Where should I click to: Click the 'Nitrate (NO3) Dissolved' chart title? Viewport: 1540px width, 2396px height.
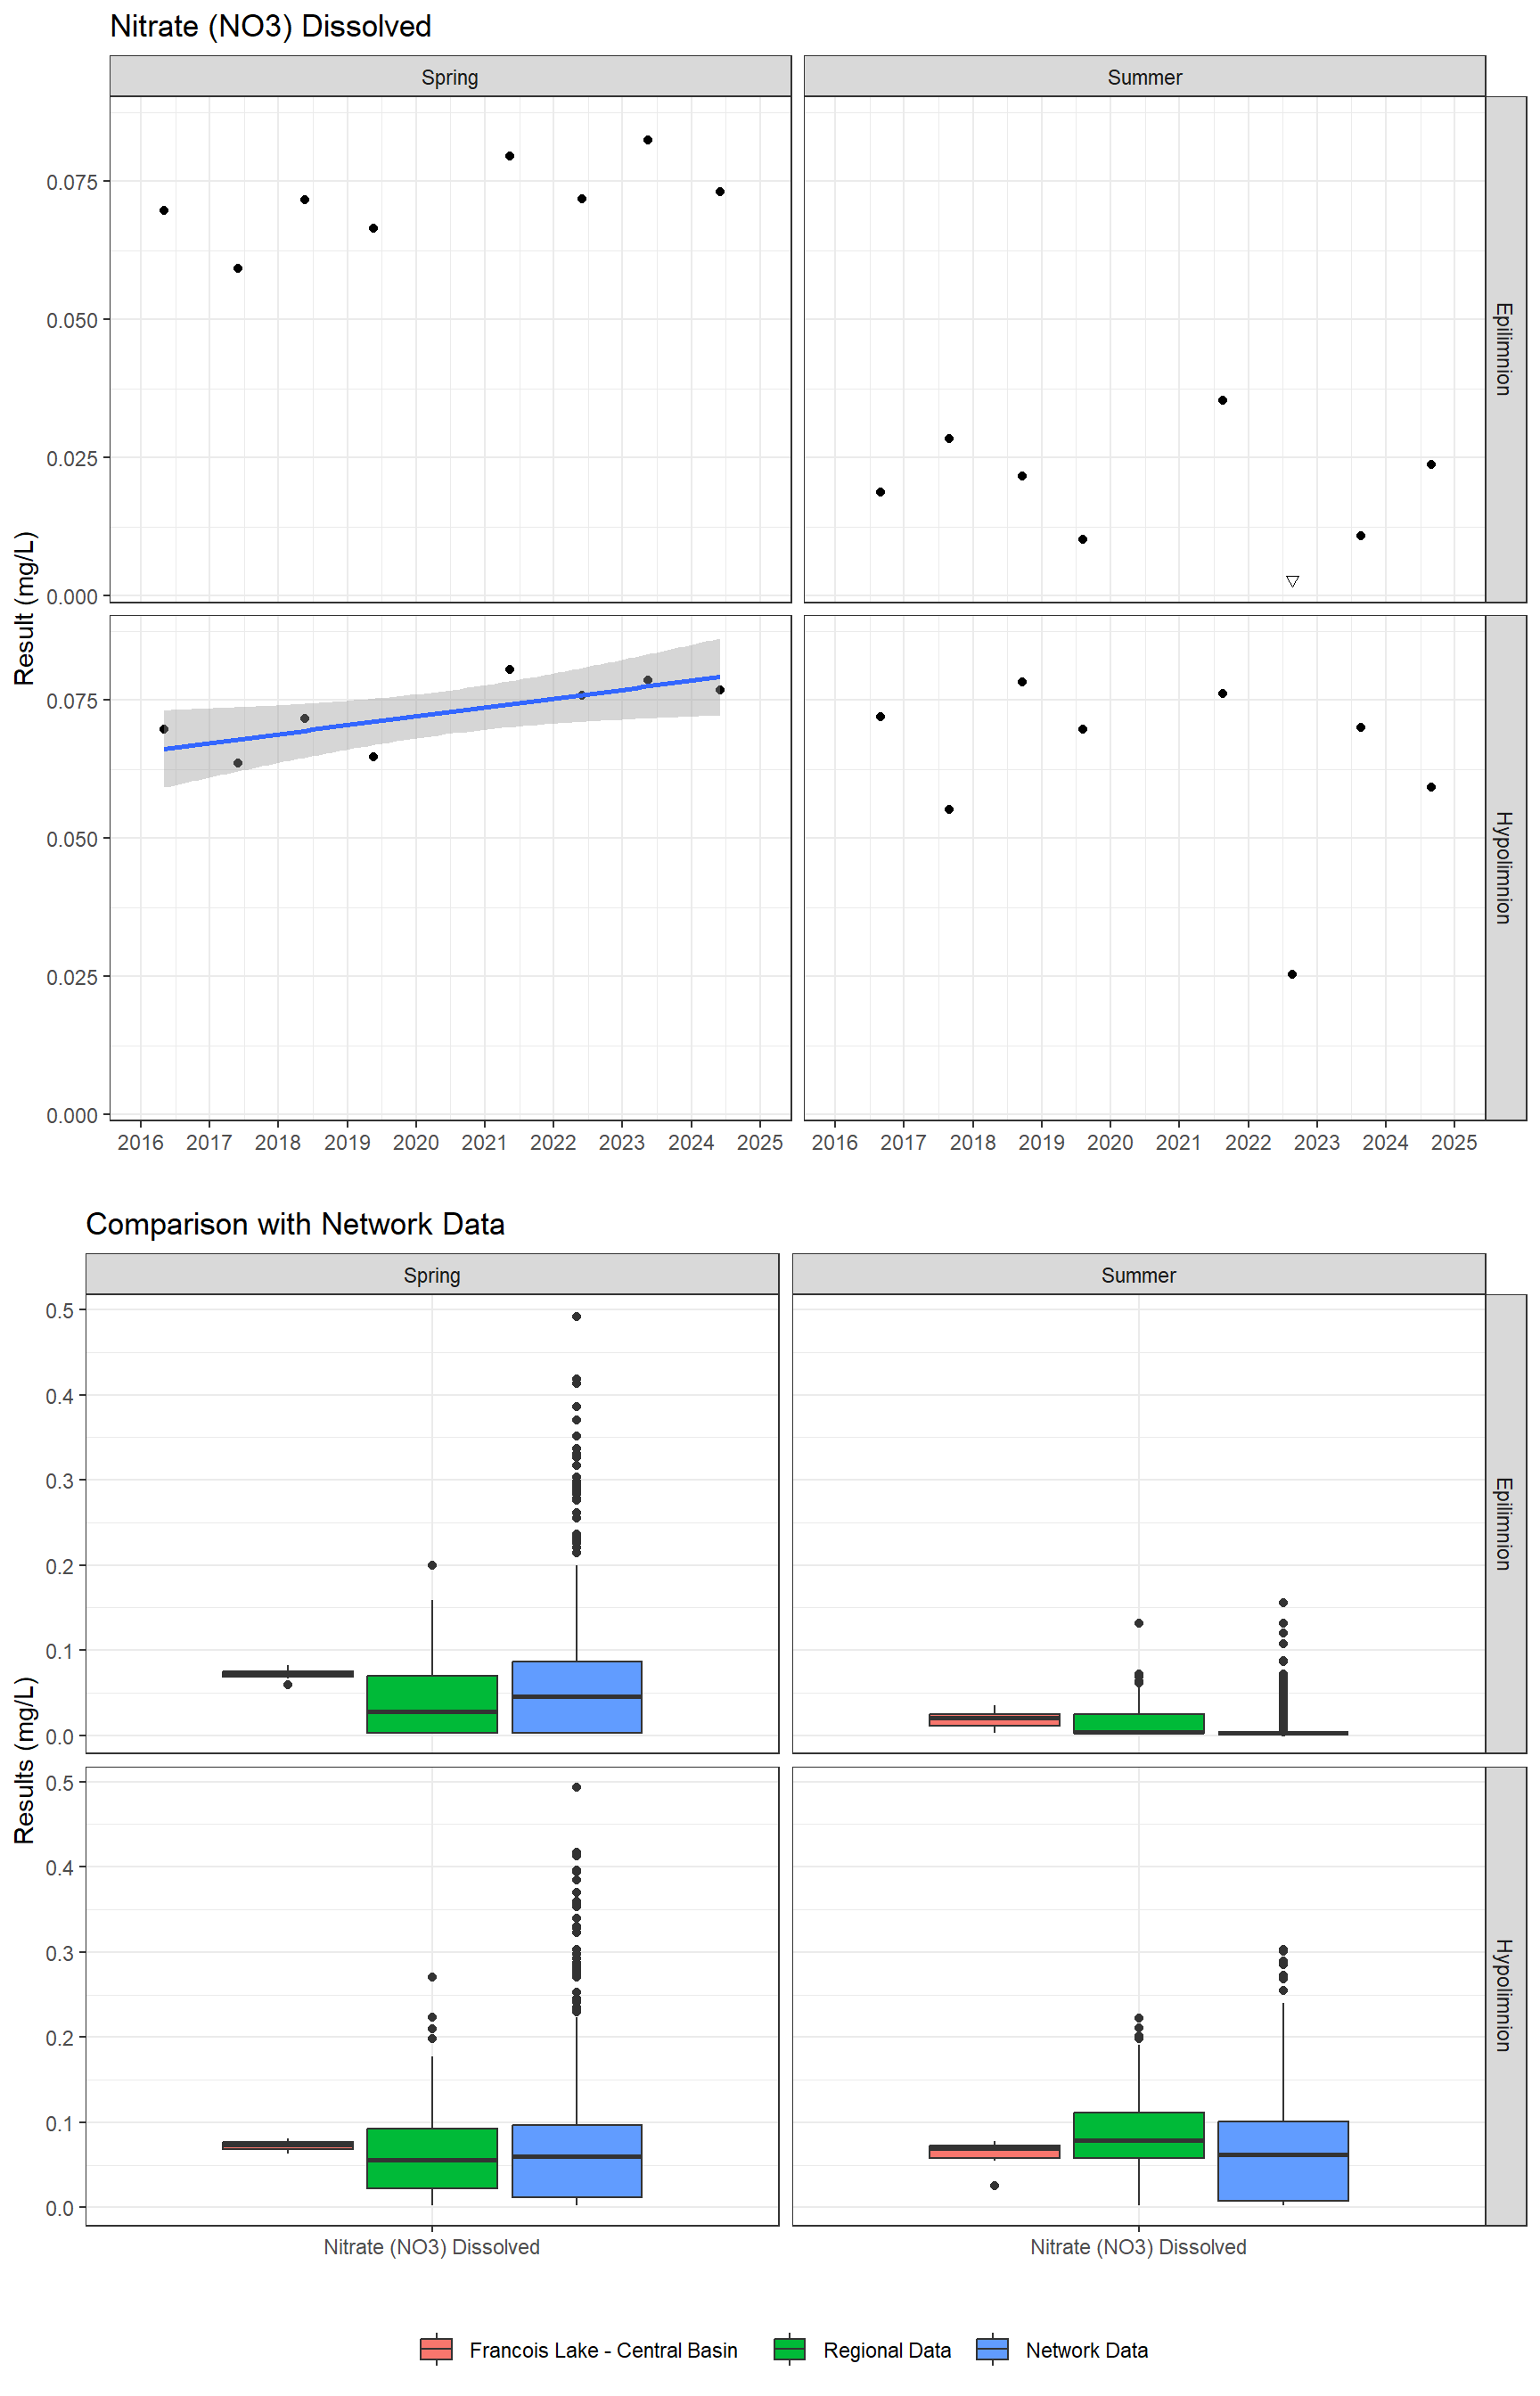(270, 26)
